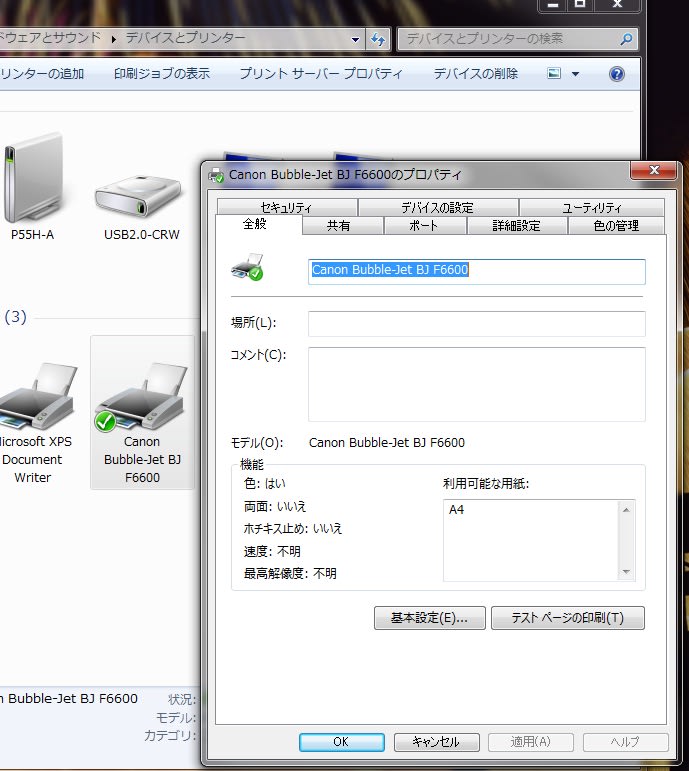Click the 速度: 不明 text
Viewport: 689px width, 771px height.
point(272,551)
